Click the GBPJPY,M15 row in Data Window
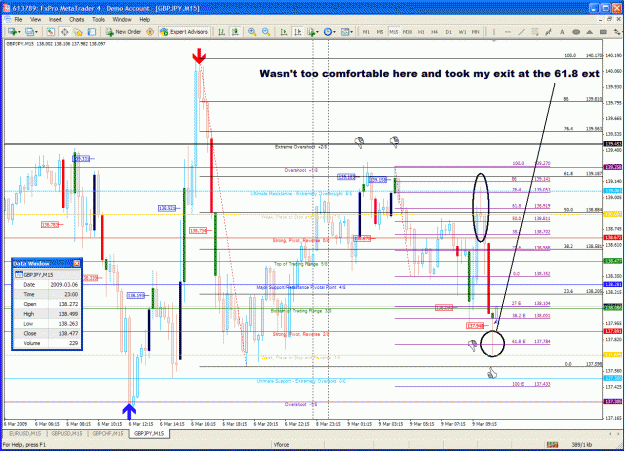625x451 pixels. click(x=47, y=275)
